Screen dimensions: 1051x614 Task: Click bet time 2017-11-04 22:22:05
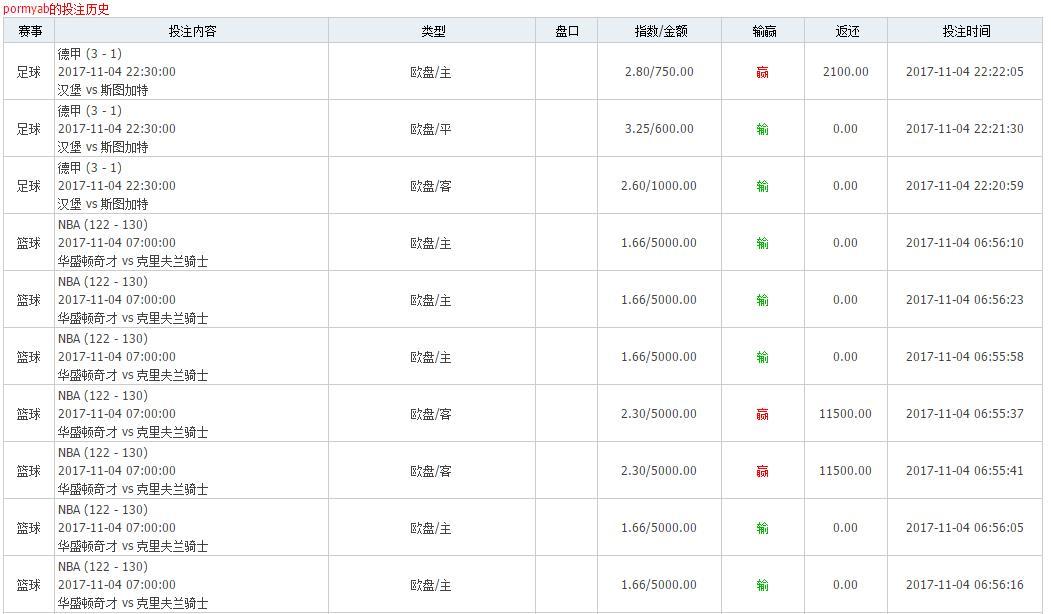(x=965, y=72)
